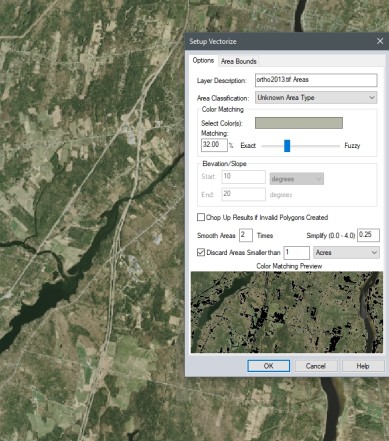Click the Select Color(s) swatch
Screen dimensions: 389x441
[x=299, y=123]
